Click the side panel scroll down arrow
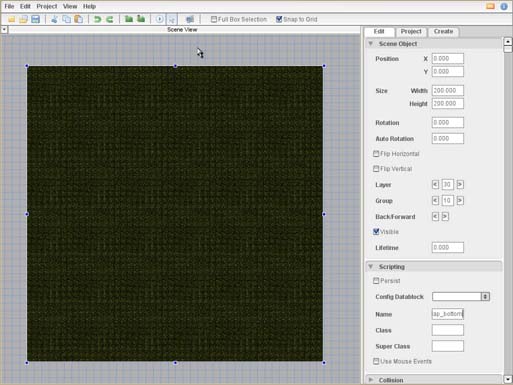This screenshot has height=385, width=513. pos(508,379)
